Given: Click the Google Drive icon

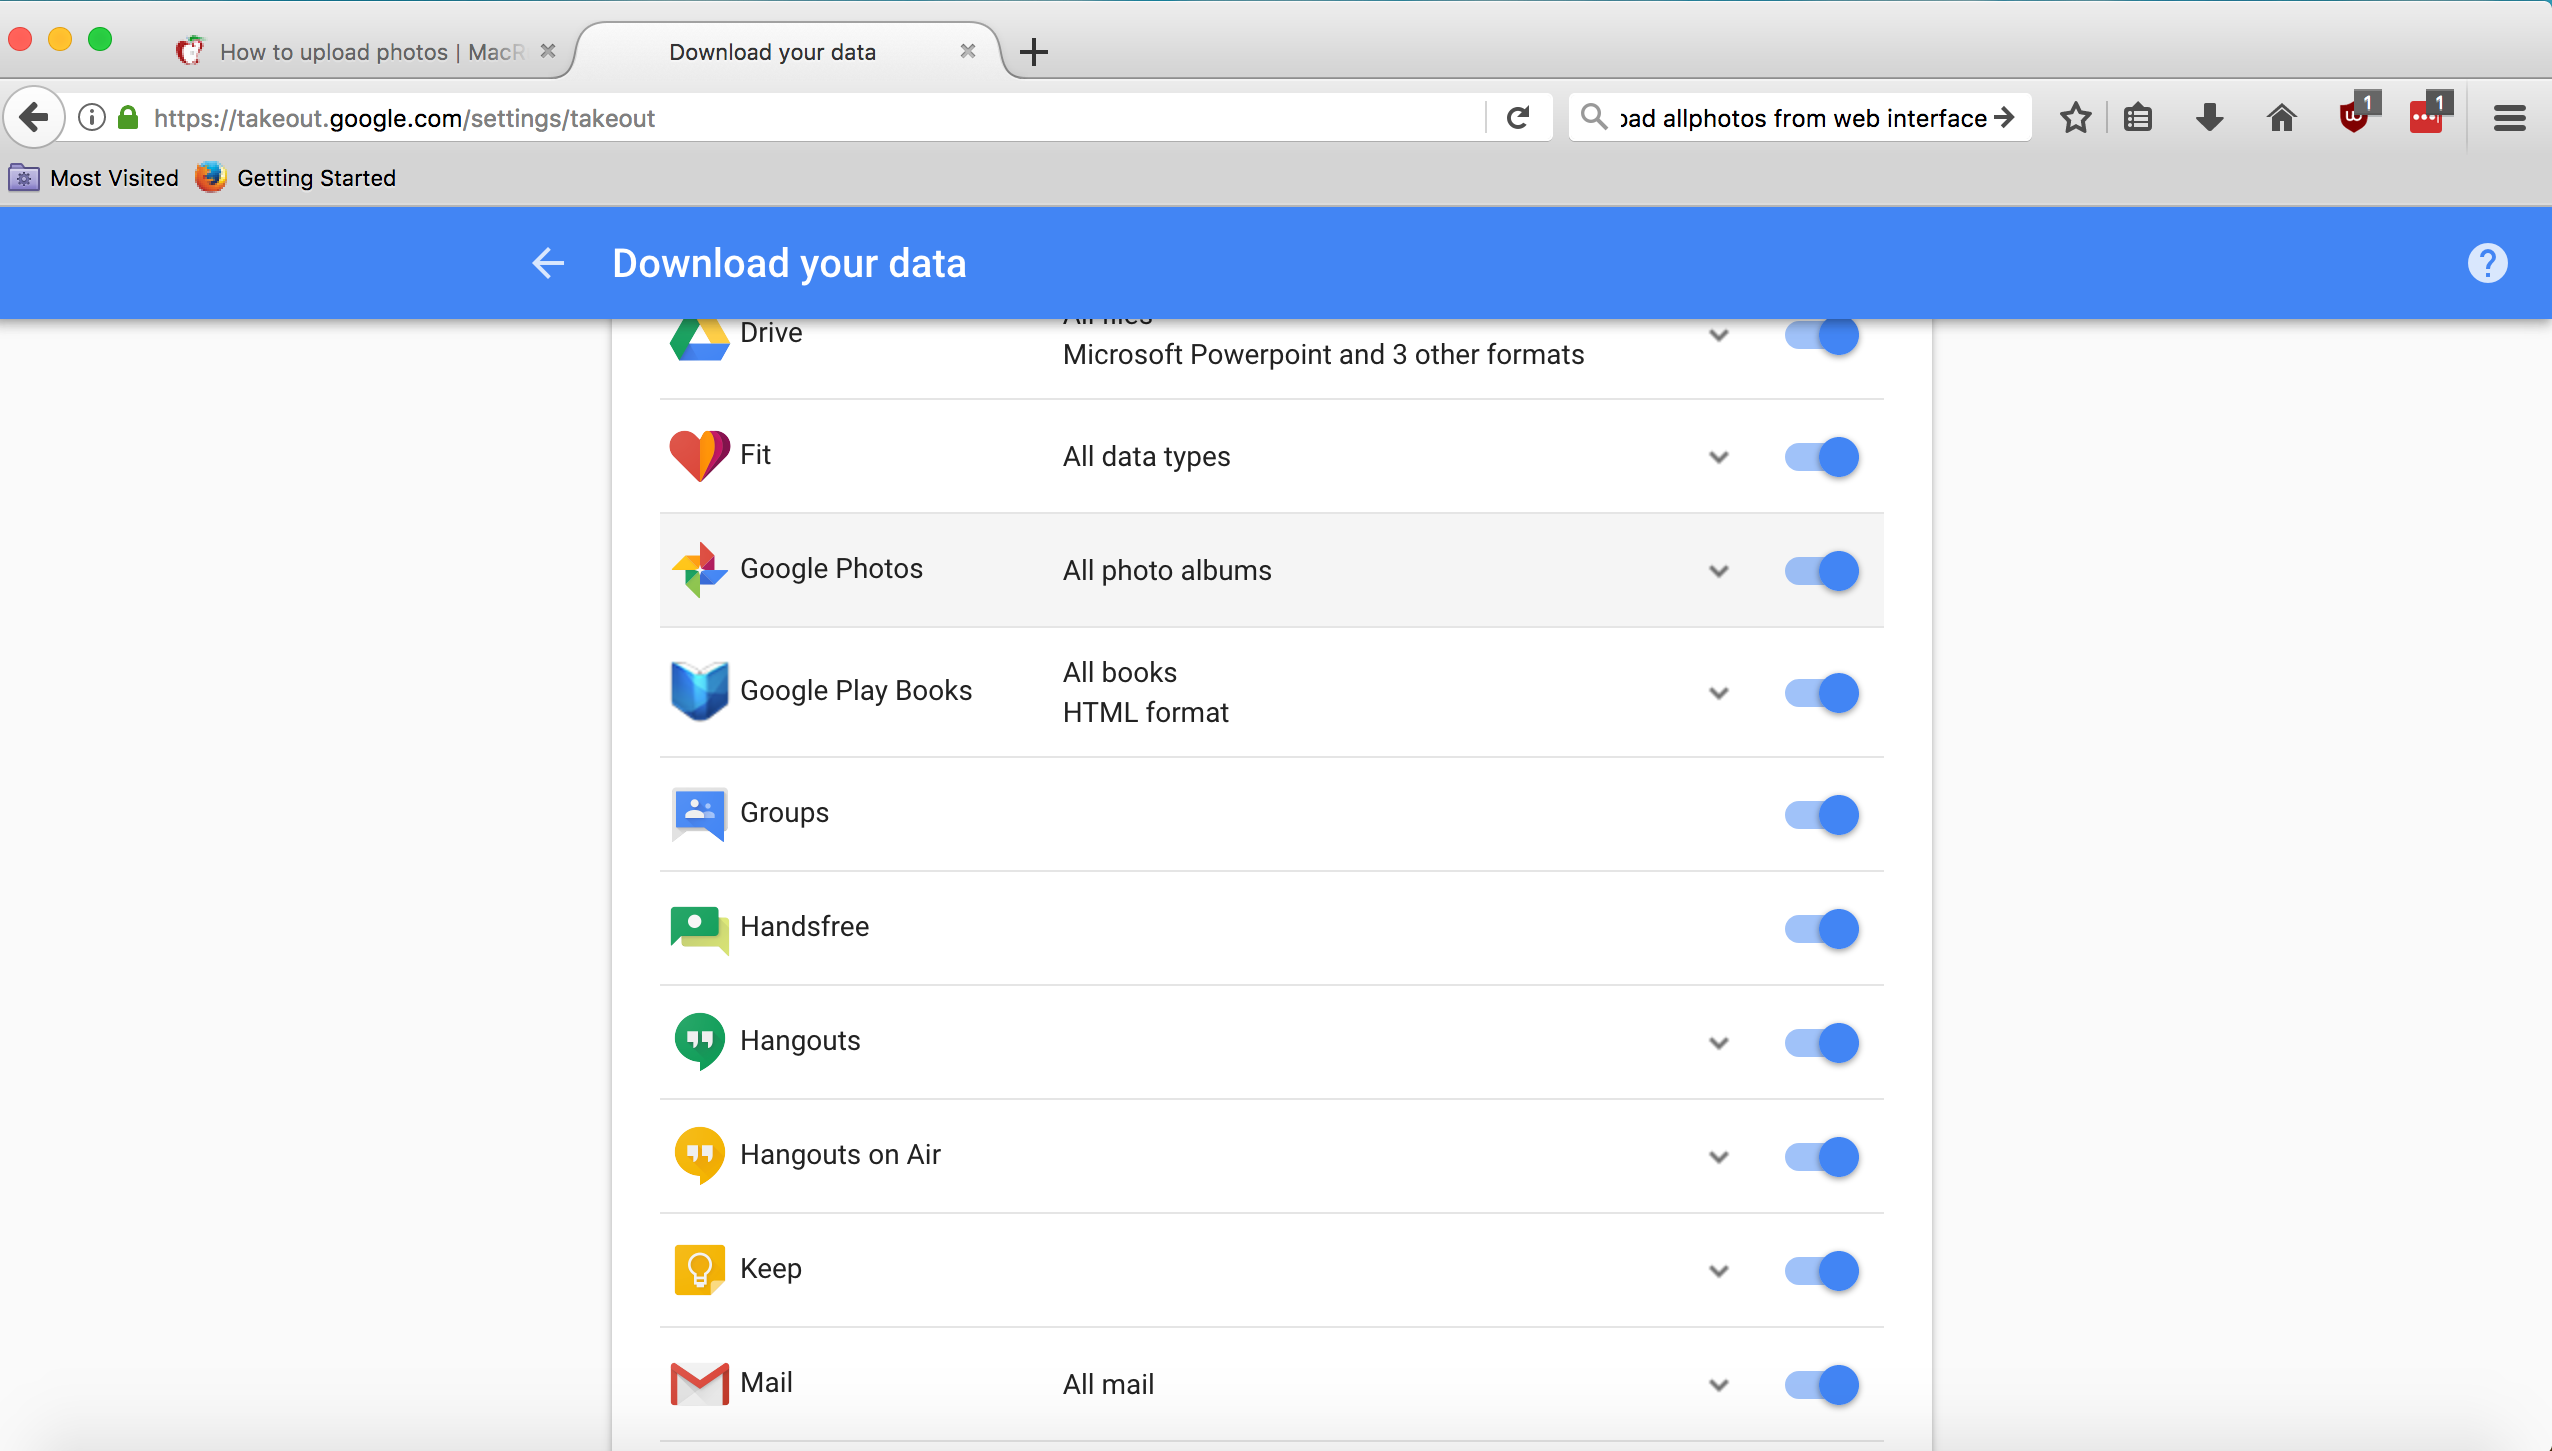Looking at the screenshot, I should (x=699, y=339).
